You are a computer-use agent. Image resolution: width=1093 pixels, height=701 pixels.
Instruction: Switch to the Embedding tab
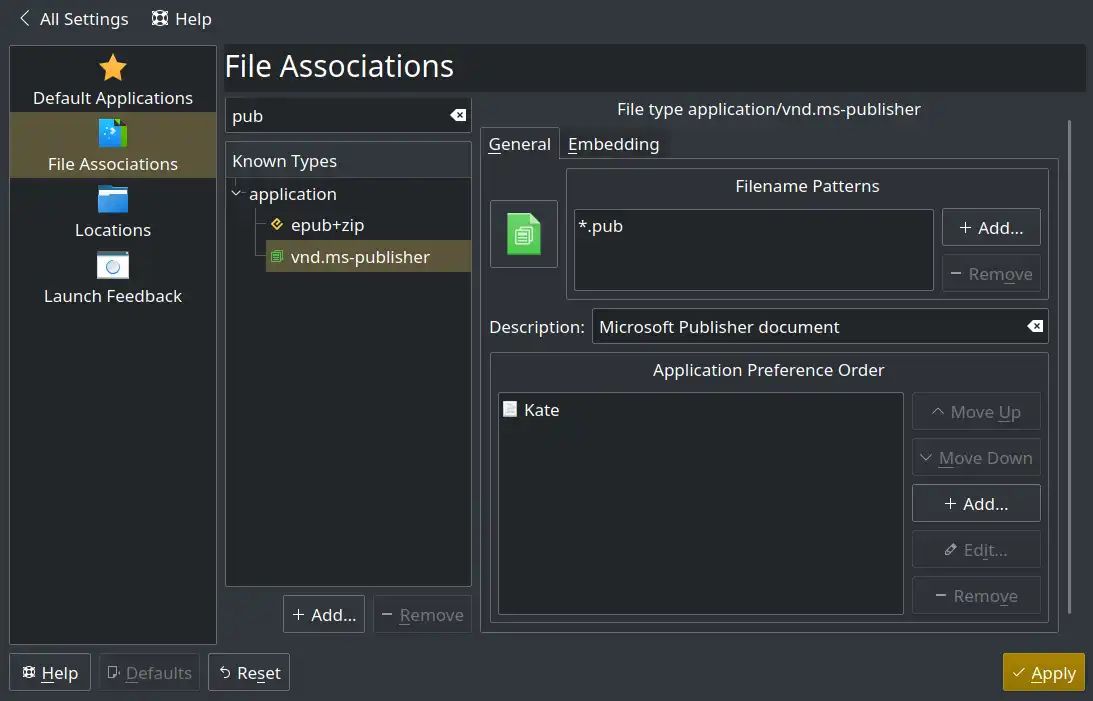click(613, 144)
